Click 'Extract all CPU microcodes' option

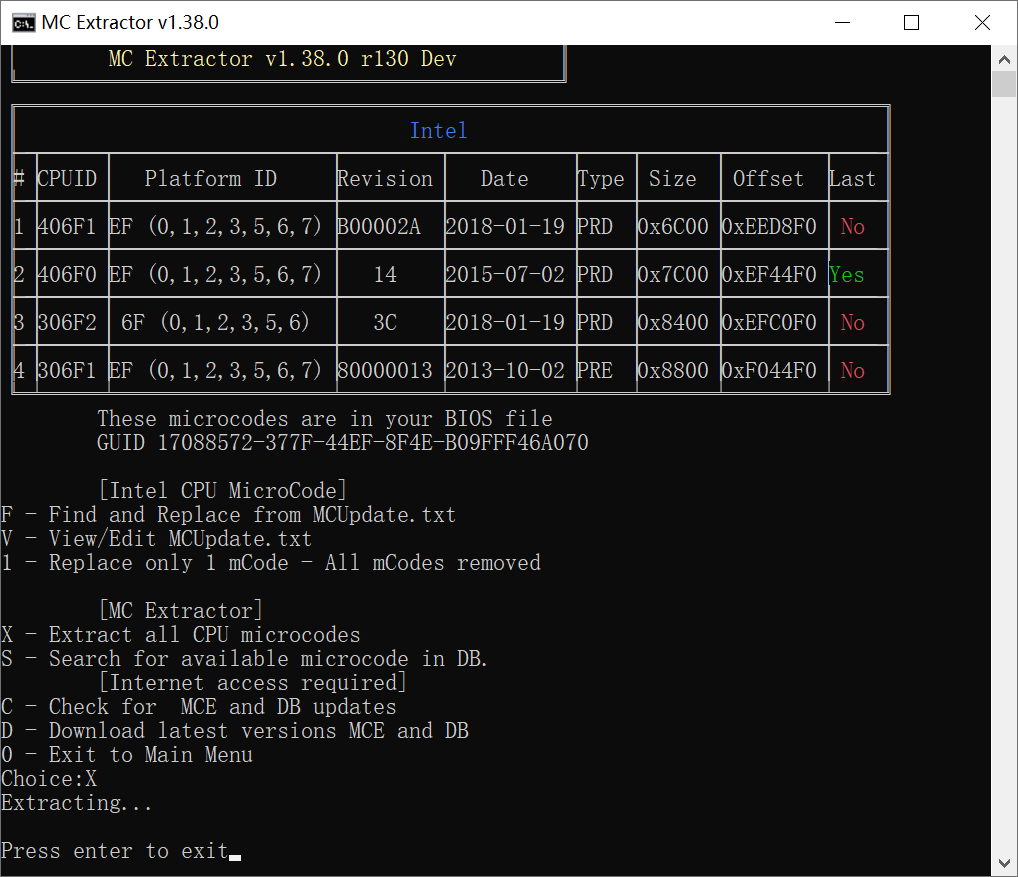pyautogui.click(x=180, y=635)
